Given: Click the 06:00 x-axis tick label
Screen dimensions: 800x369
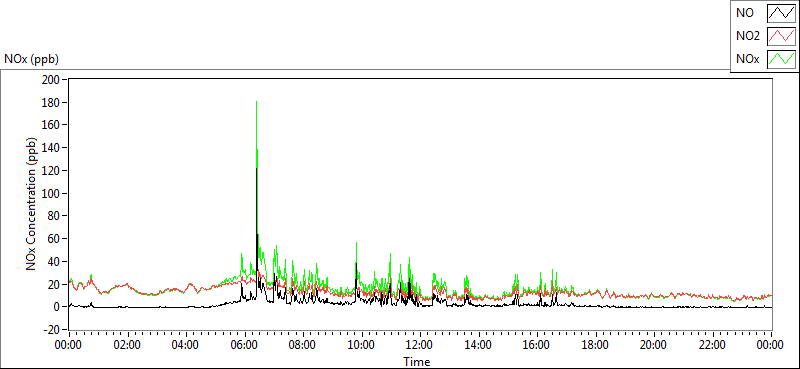Looking at the screenshot, I should pos(244,345).
